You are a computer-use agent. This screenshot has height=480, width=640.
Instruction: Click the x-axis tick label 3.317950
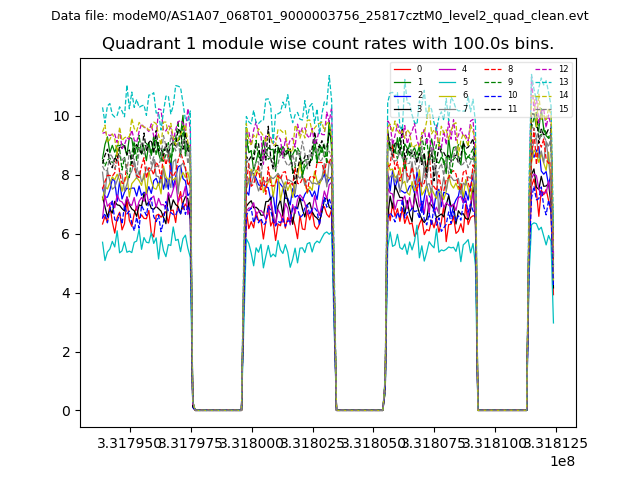(130, 442)
